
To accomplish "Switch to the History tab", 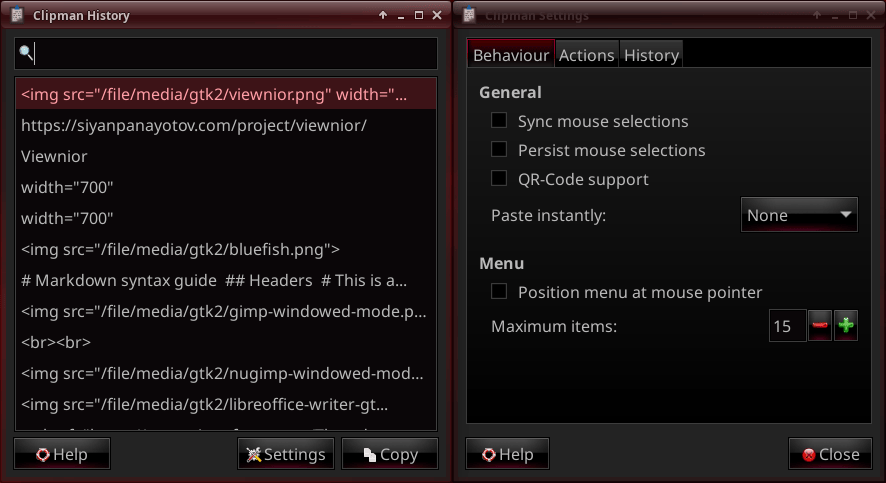I will click(x=651, y=55).
